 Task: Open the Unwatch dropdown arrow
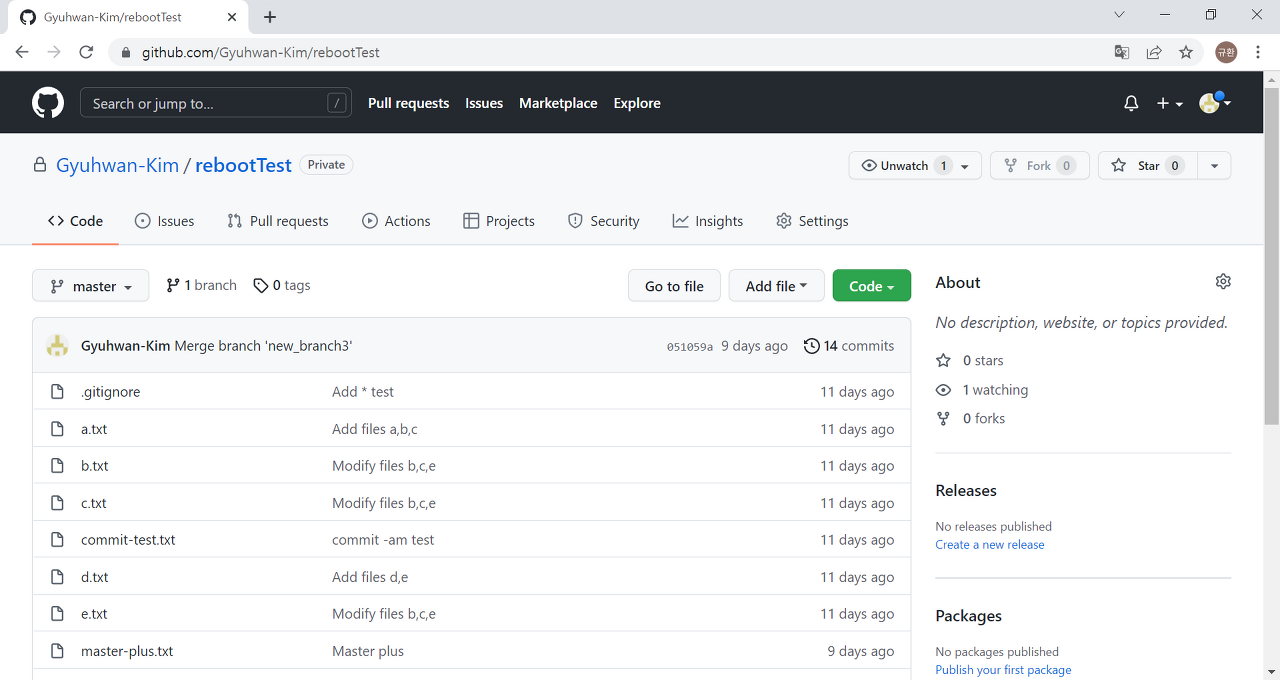point(965,166)
